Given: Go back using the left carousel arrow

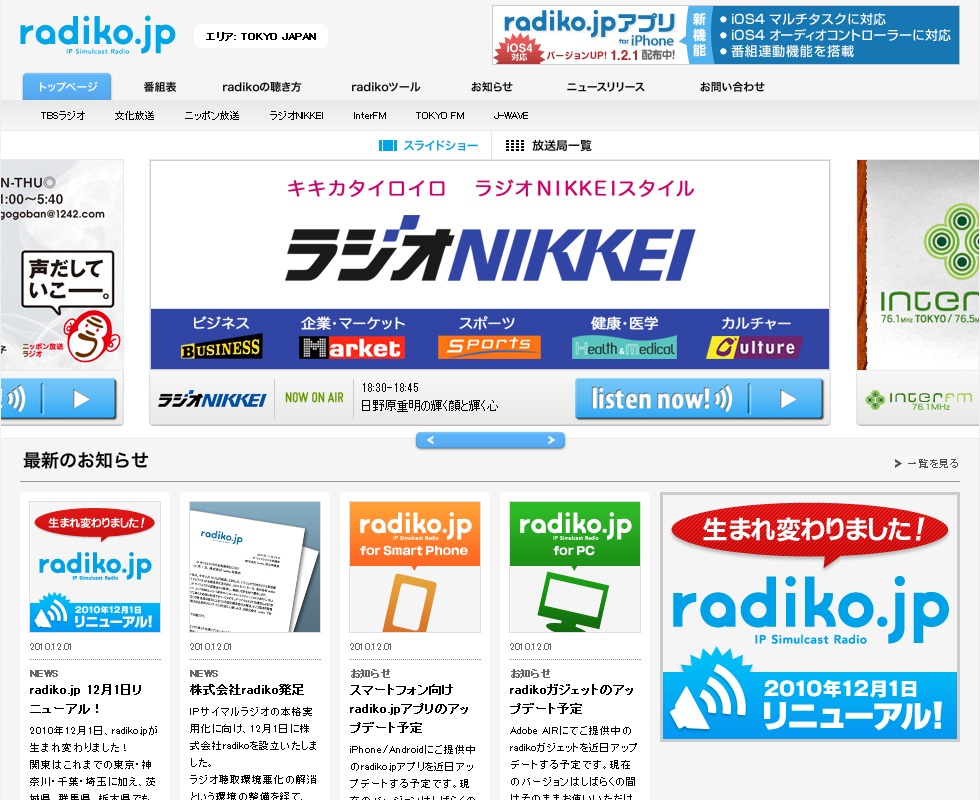Looking at the screenshot, I should pyautogui.click(x=432, y=439).
